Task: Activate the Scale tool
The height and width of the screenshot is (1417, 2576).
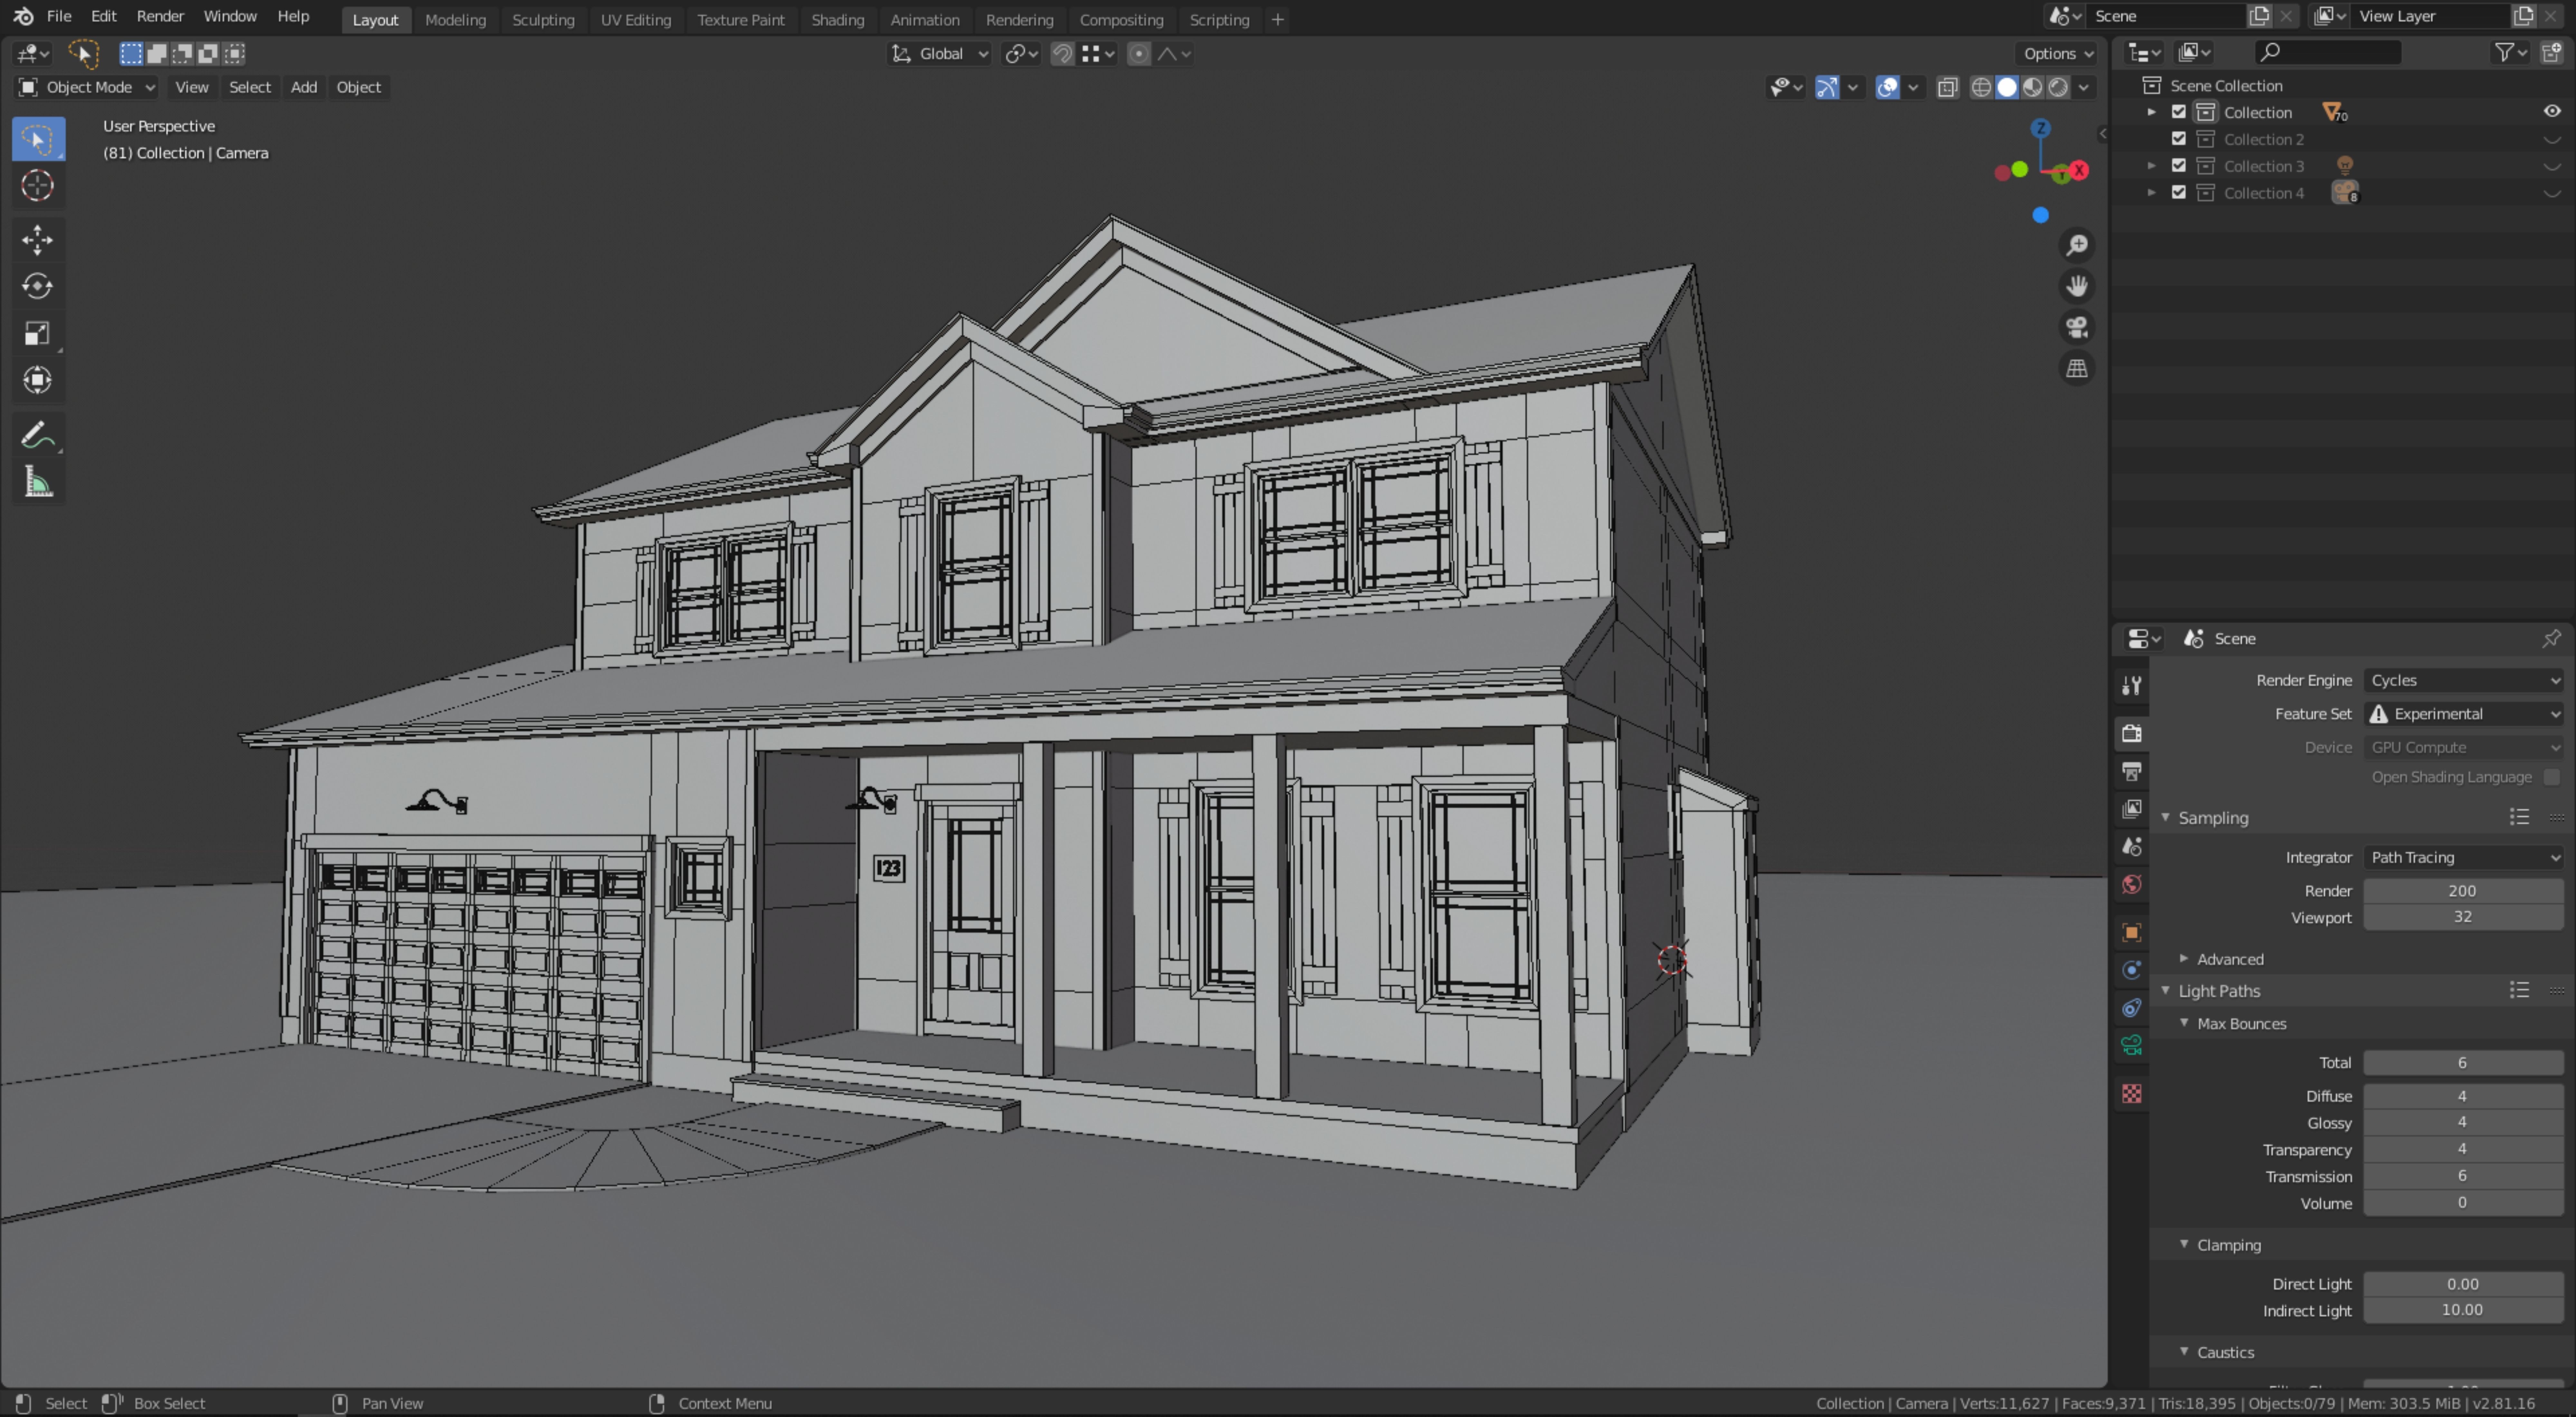Action: click(38, 334)
